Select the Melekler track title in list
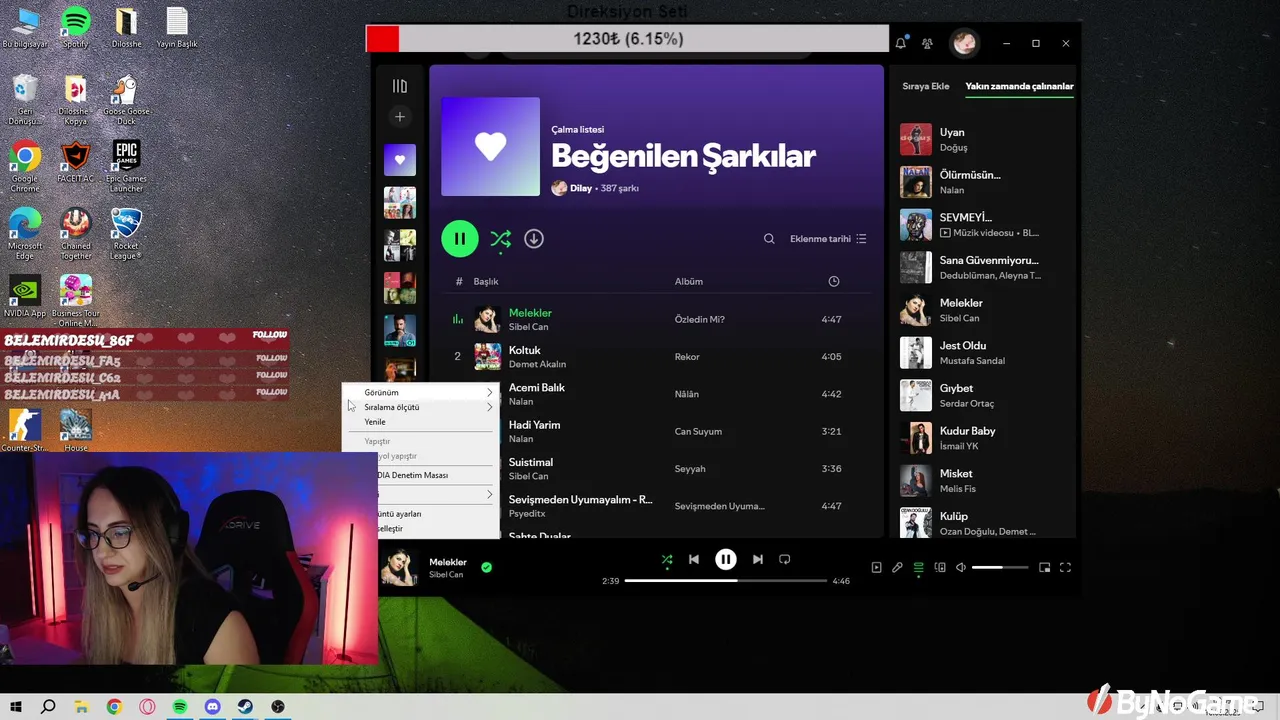The height and width of the screenshot is (720, 1280). point(530,313)
